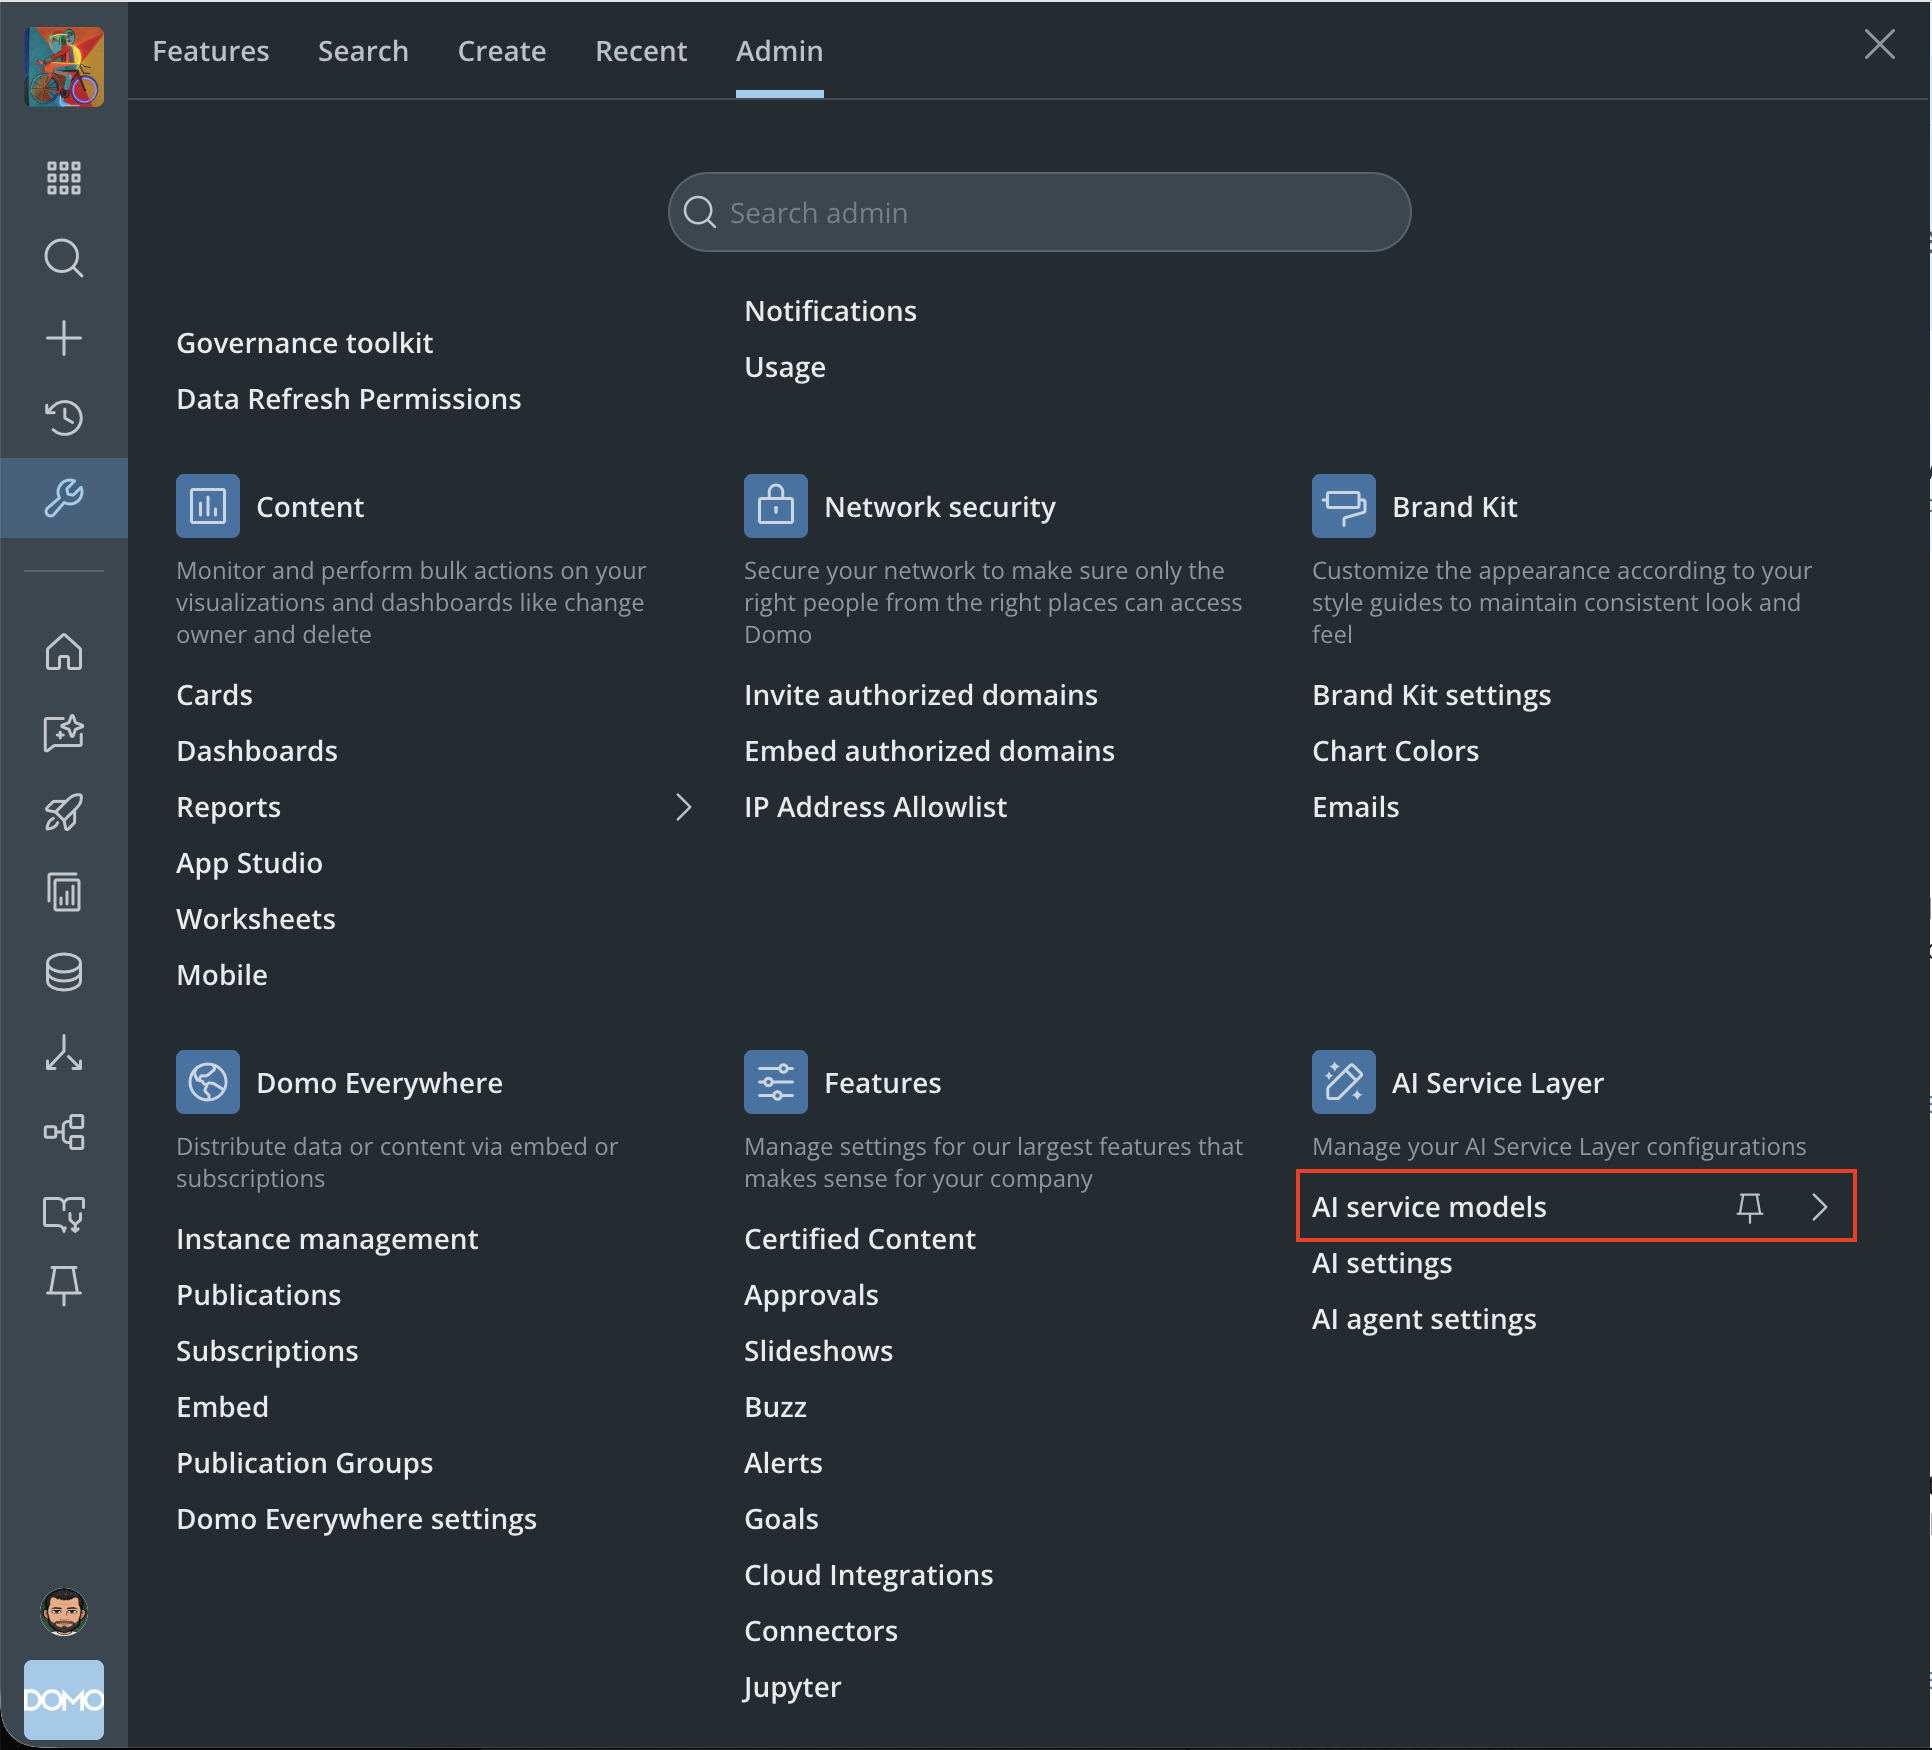Open Embed authorized domains

pos(930,751)
